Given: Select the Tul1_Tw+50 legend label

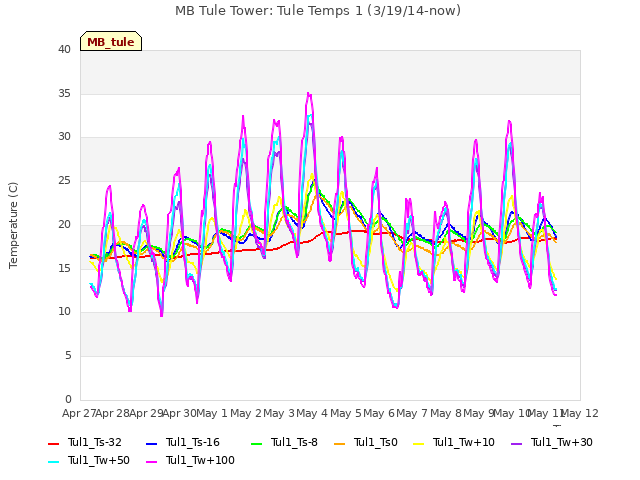Looking at the screenshot, I should pos(99,460).
